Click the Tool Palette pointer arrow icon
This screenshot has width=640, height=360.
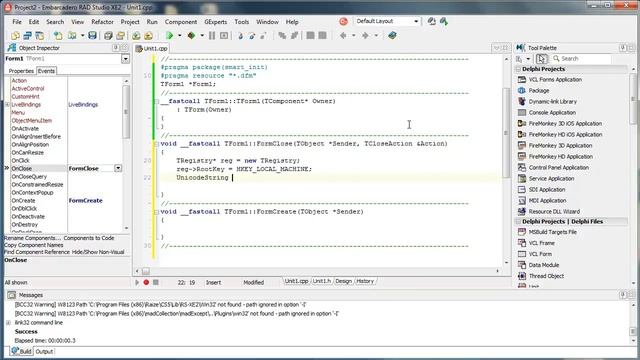point(541,59)
